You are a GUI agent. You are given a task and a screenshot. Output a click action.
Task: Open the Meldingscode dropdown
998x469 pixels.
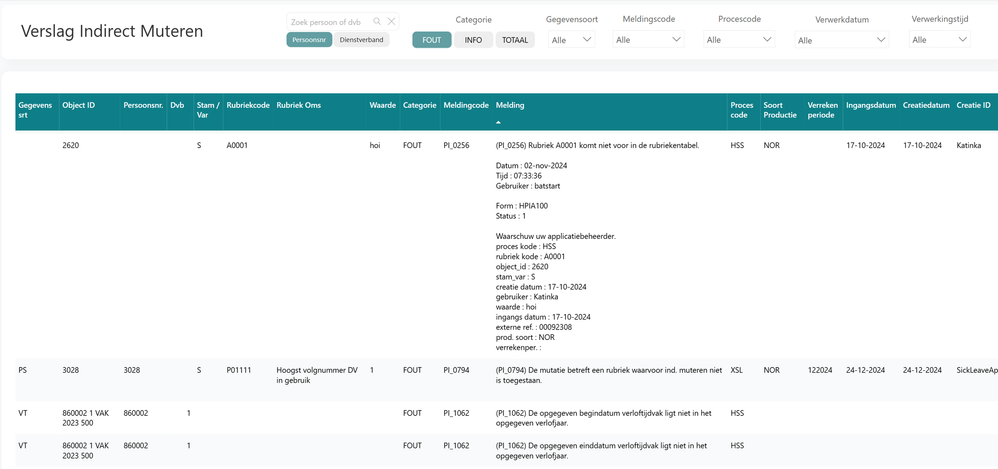click(x=649, y=39)
